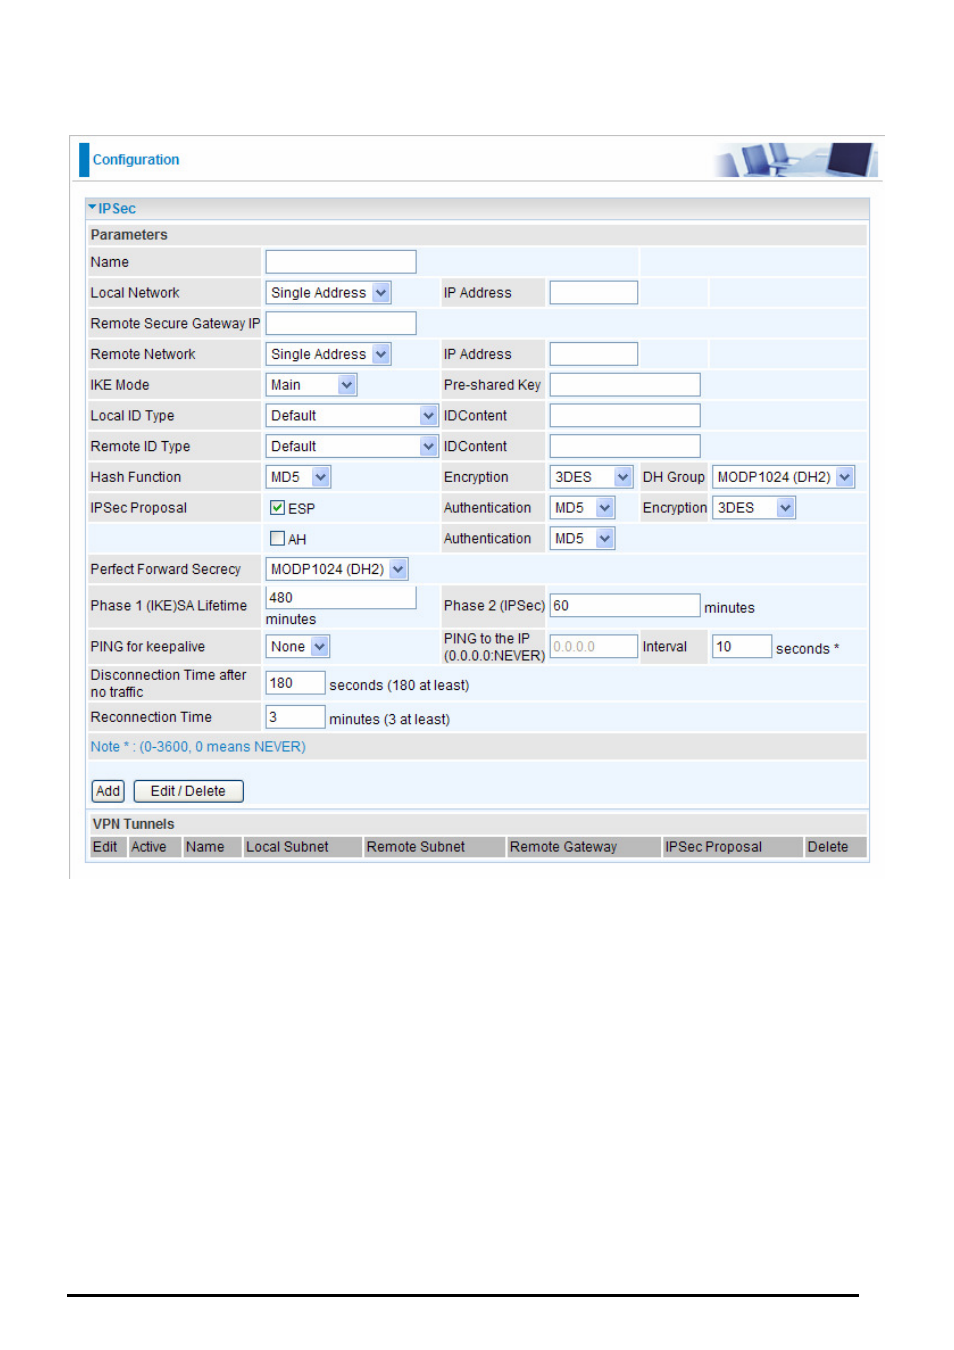Click the Phase 2 (IPSec) lifetime field
The image size is (954, 1350).
(x=625, y=605)
